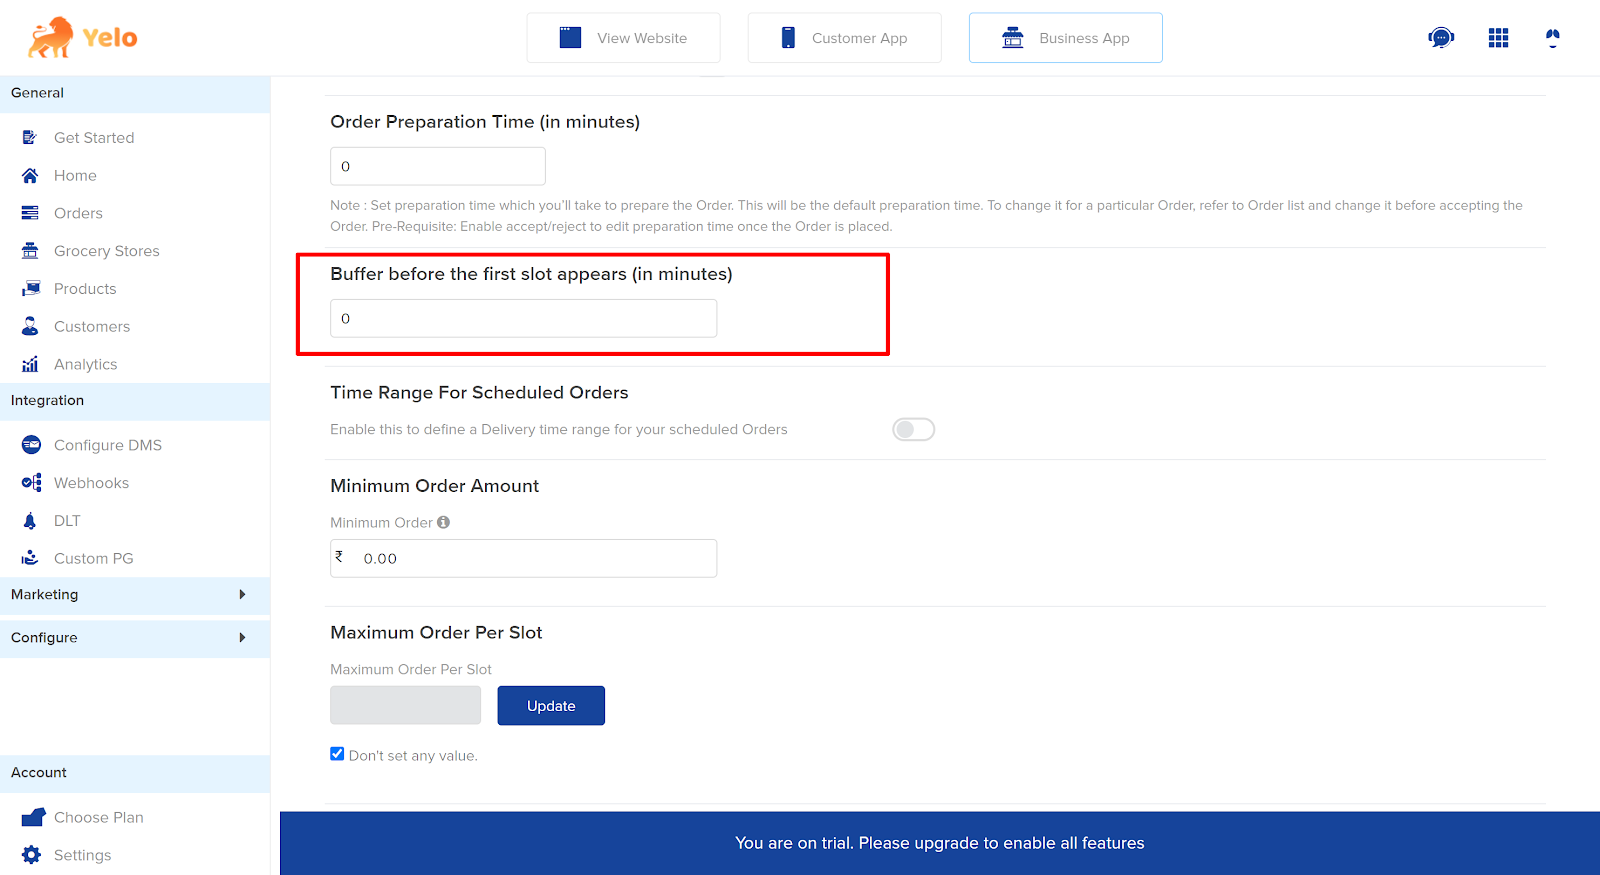
Task: Open the Customer App button
Action: 844,38
